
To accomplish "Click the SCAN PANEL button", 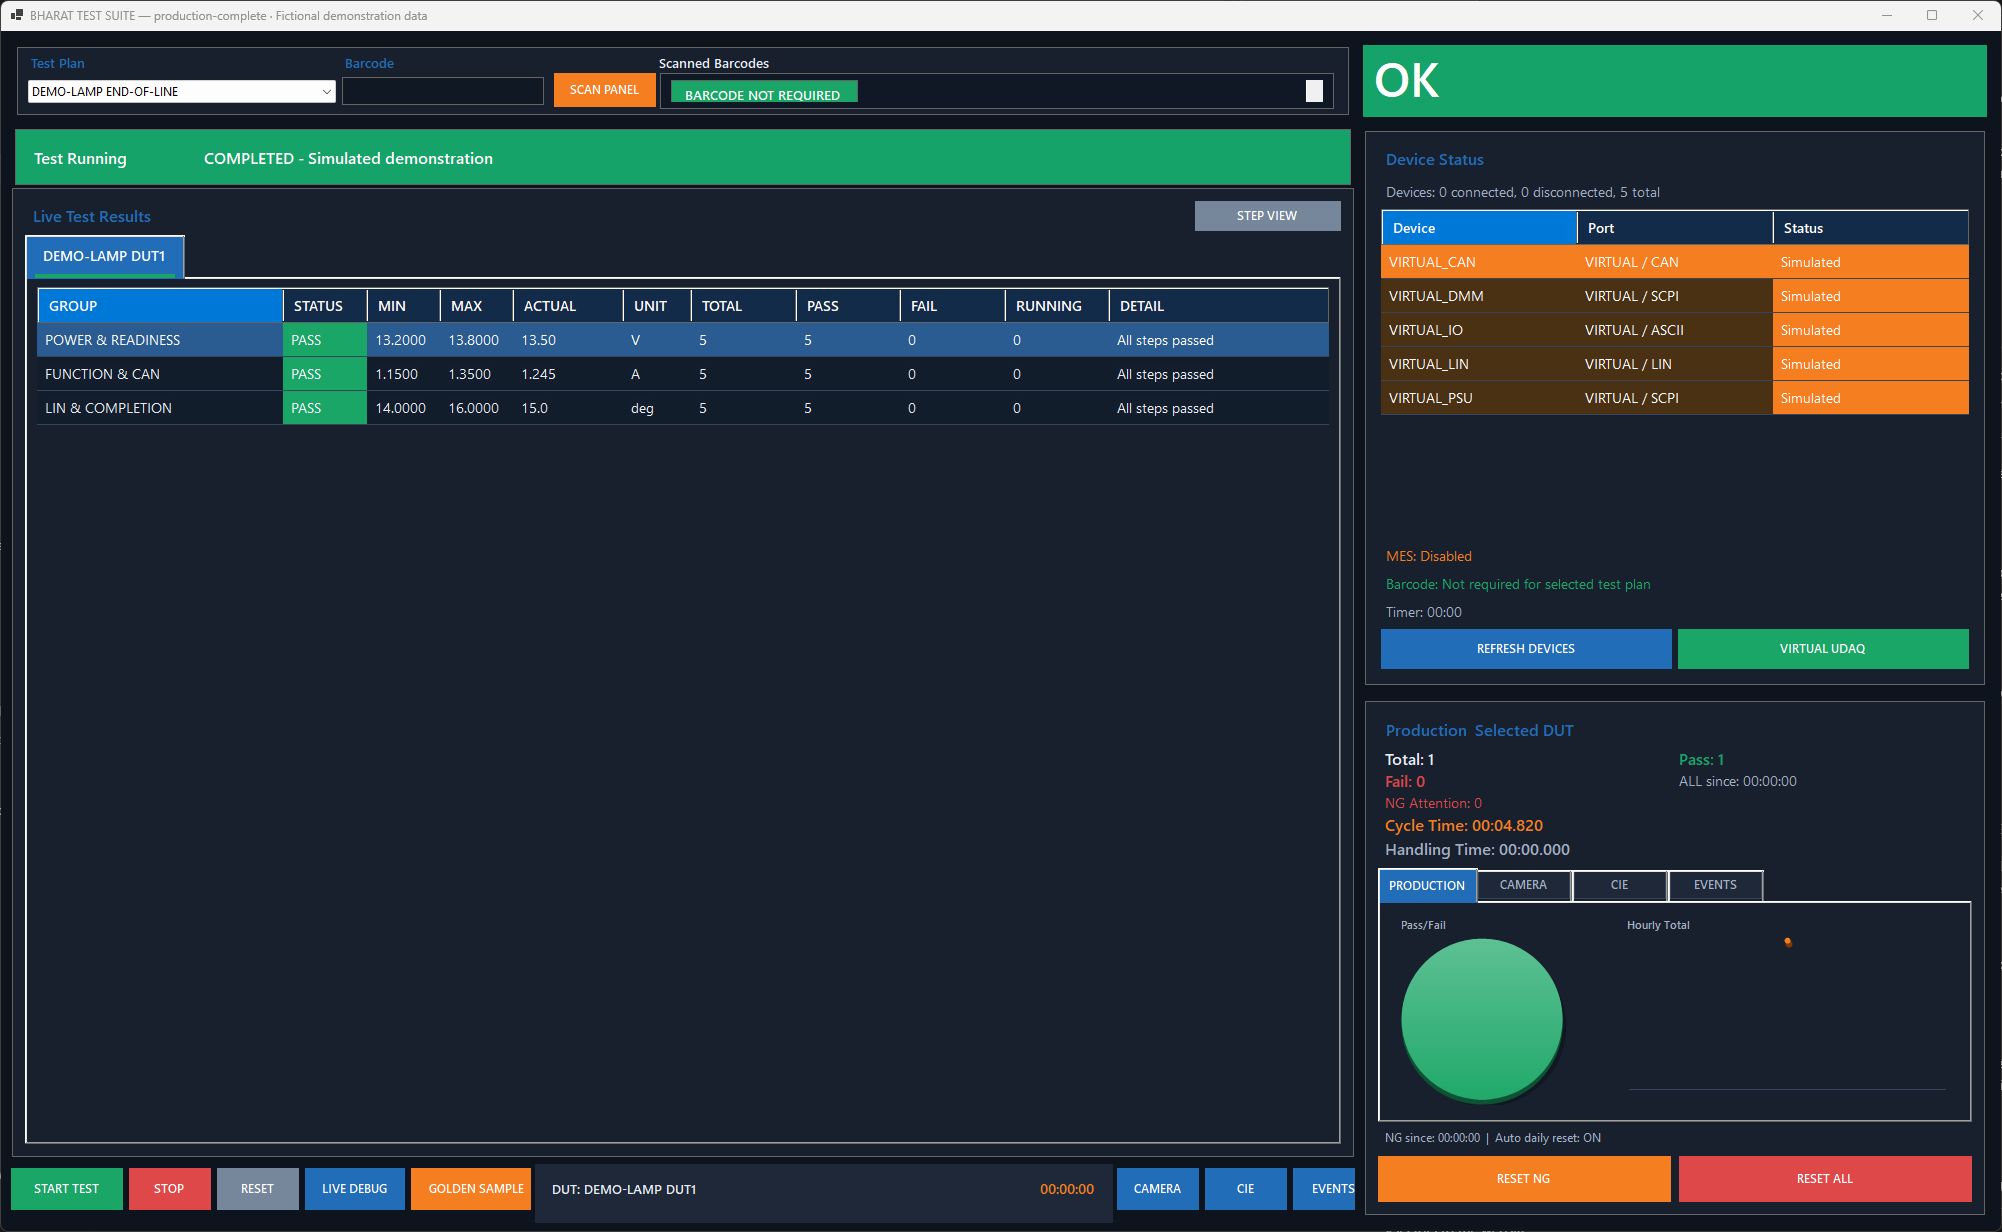I will pyautogui.click(x=604, y=90).
